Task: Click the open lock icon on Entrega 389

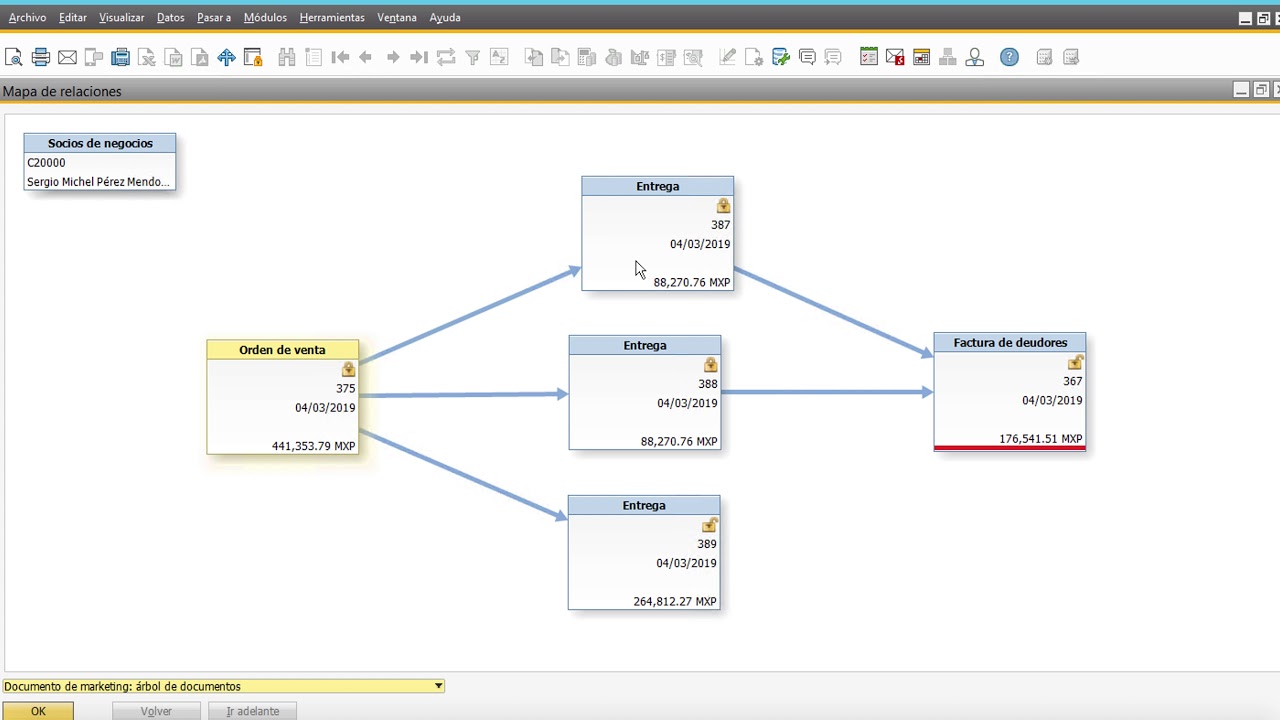Action: tap(710, 525)
